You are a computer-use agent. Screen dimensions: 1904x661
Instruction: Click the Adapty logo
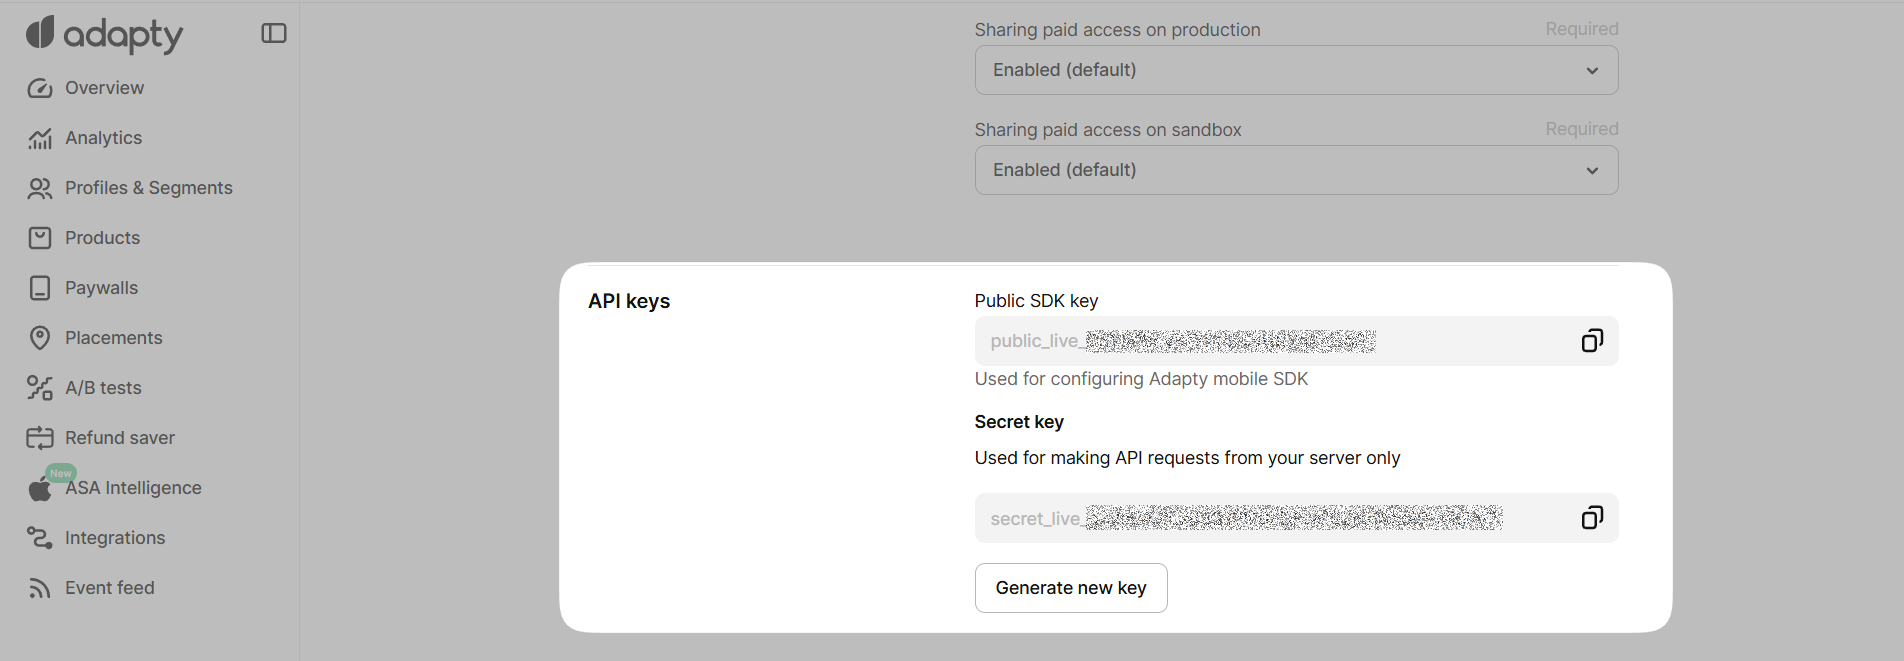coord(104,34)
